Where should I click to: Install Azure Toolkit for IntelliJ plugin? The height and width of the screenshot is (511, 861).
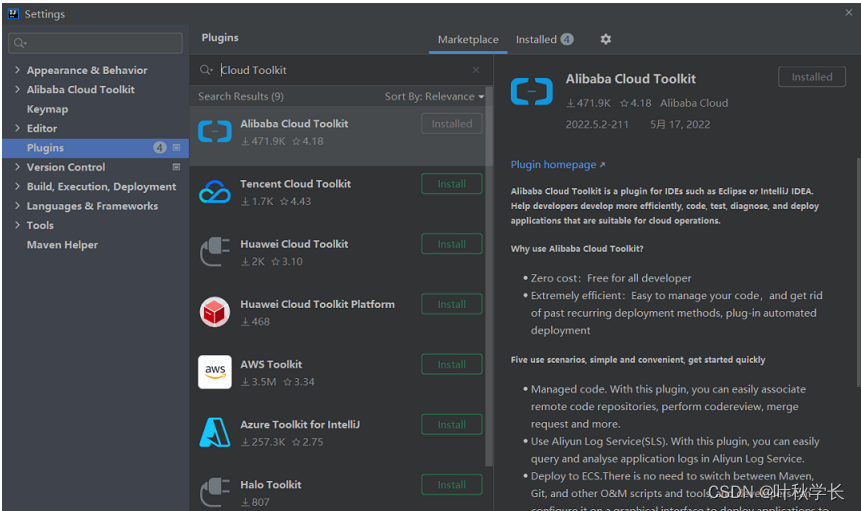451,424
